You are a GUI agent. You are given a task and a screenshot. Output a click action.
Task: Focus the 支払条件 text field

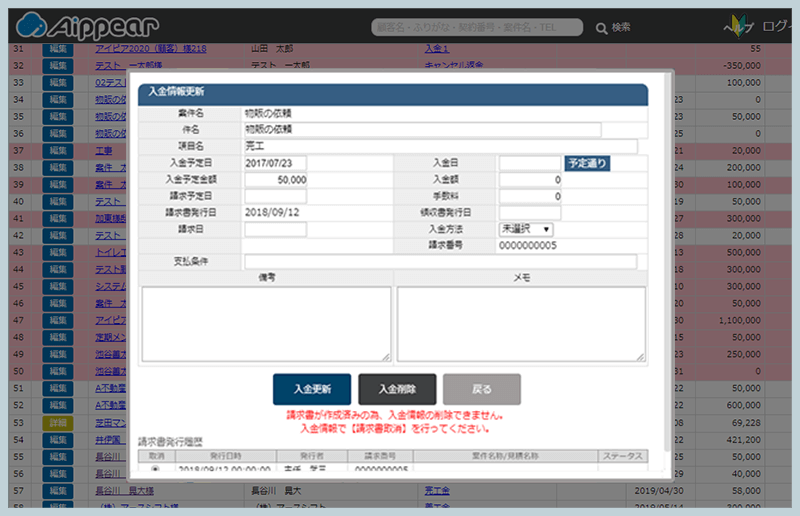440,262
